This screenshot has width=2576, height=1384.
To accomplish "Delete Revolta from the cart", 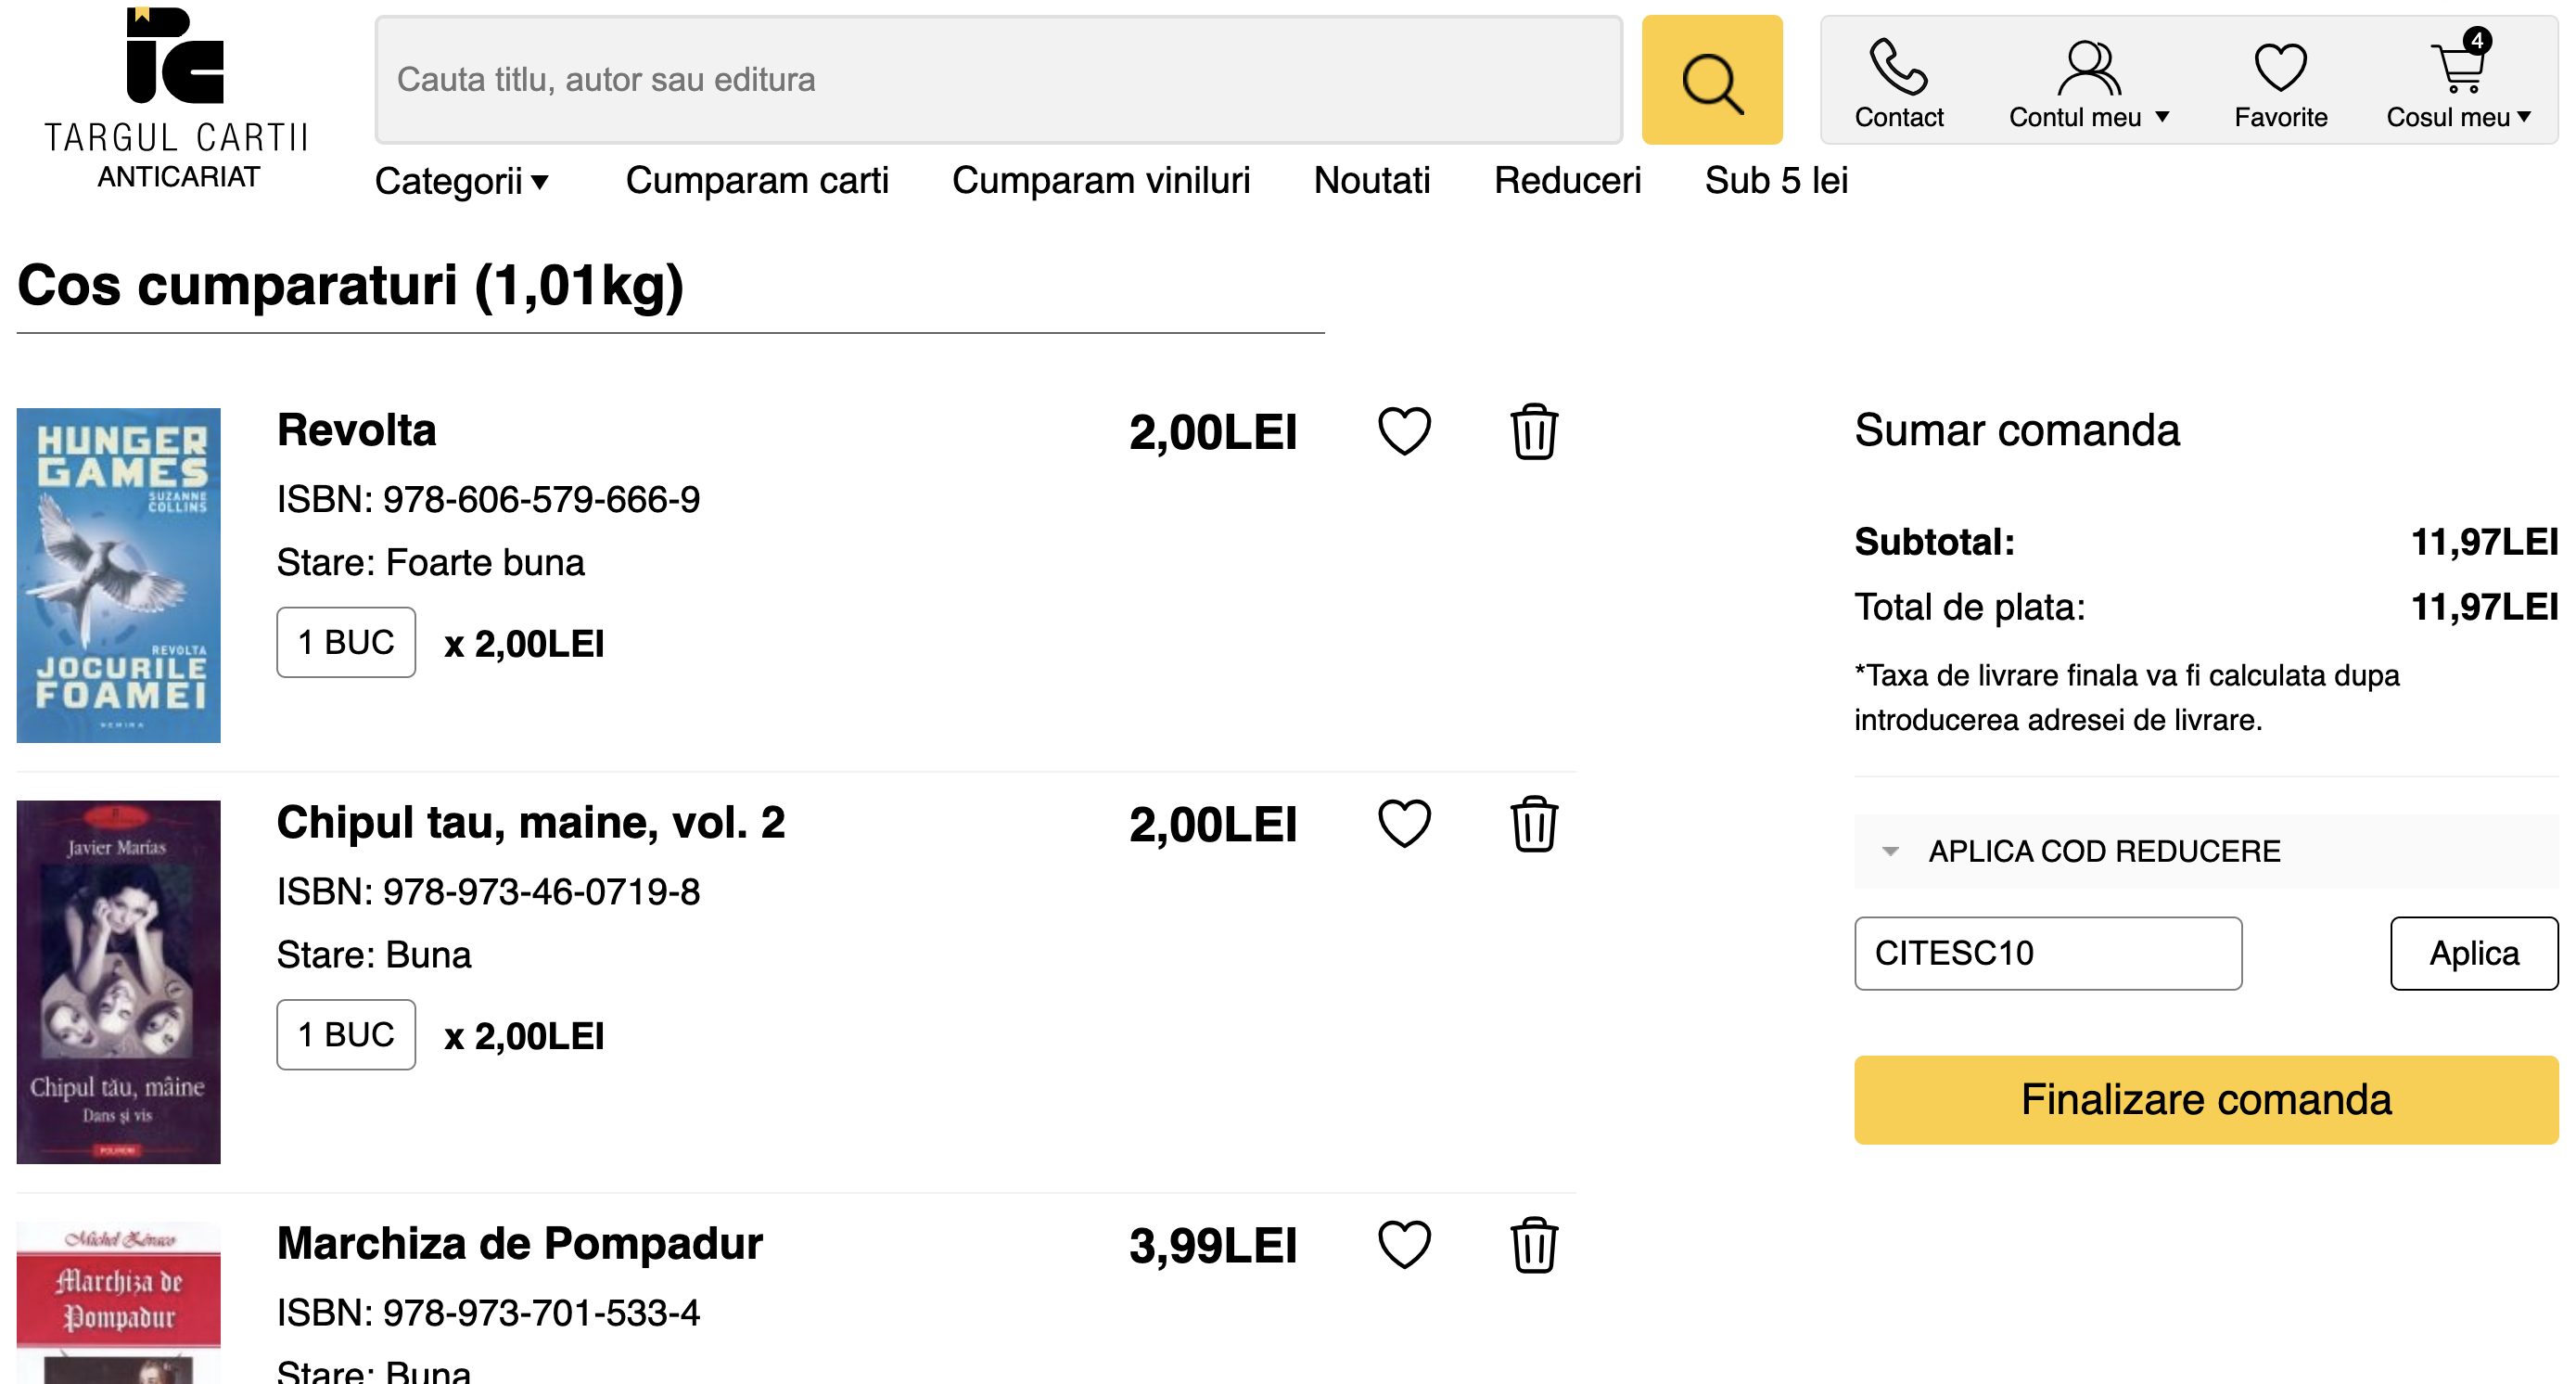I will click(1533, 432).
